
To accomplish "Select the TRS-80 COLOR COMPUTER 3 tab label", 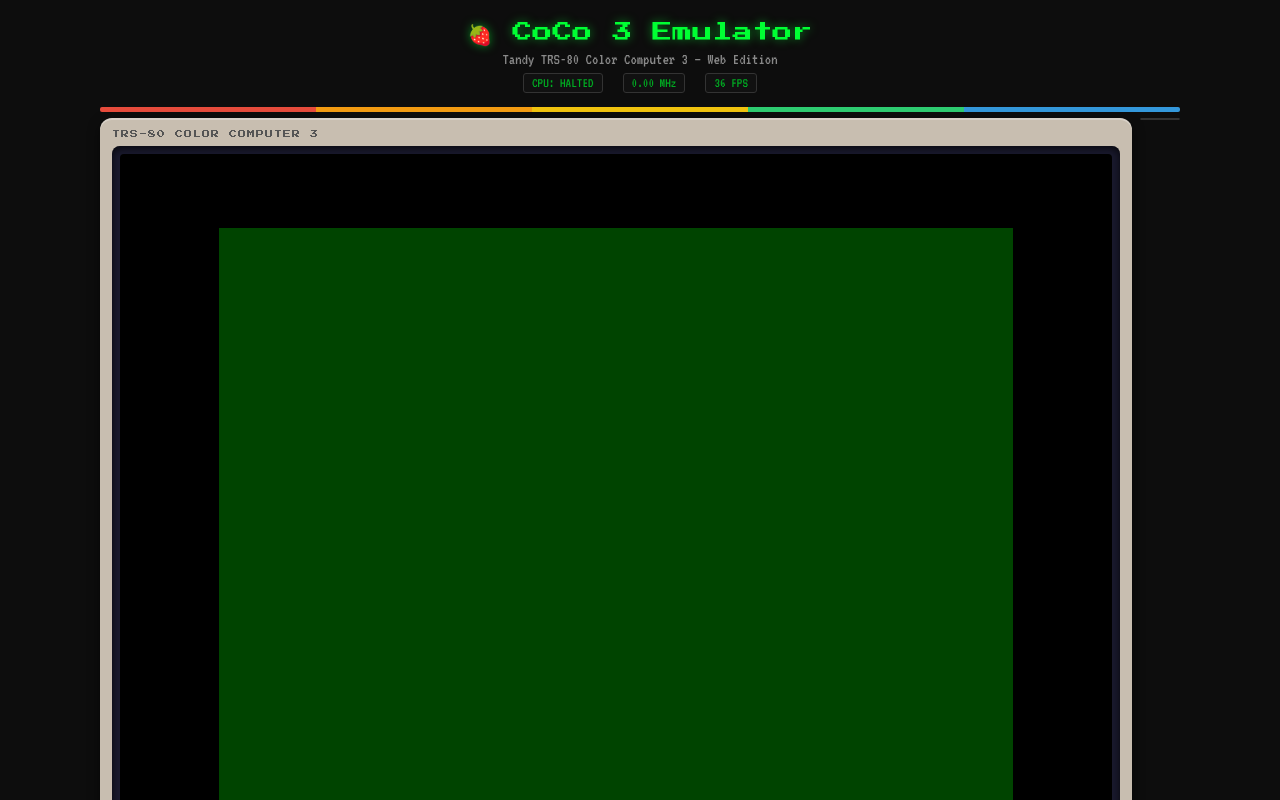I will [x=215, y=133].
